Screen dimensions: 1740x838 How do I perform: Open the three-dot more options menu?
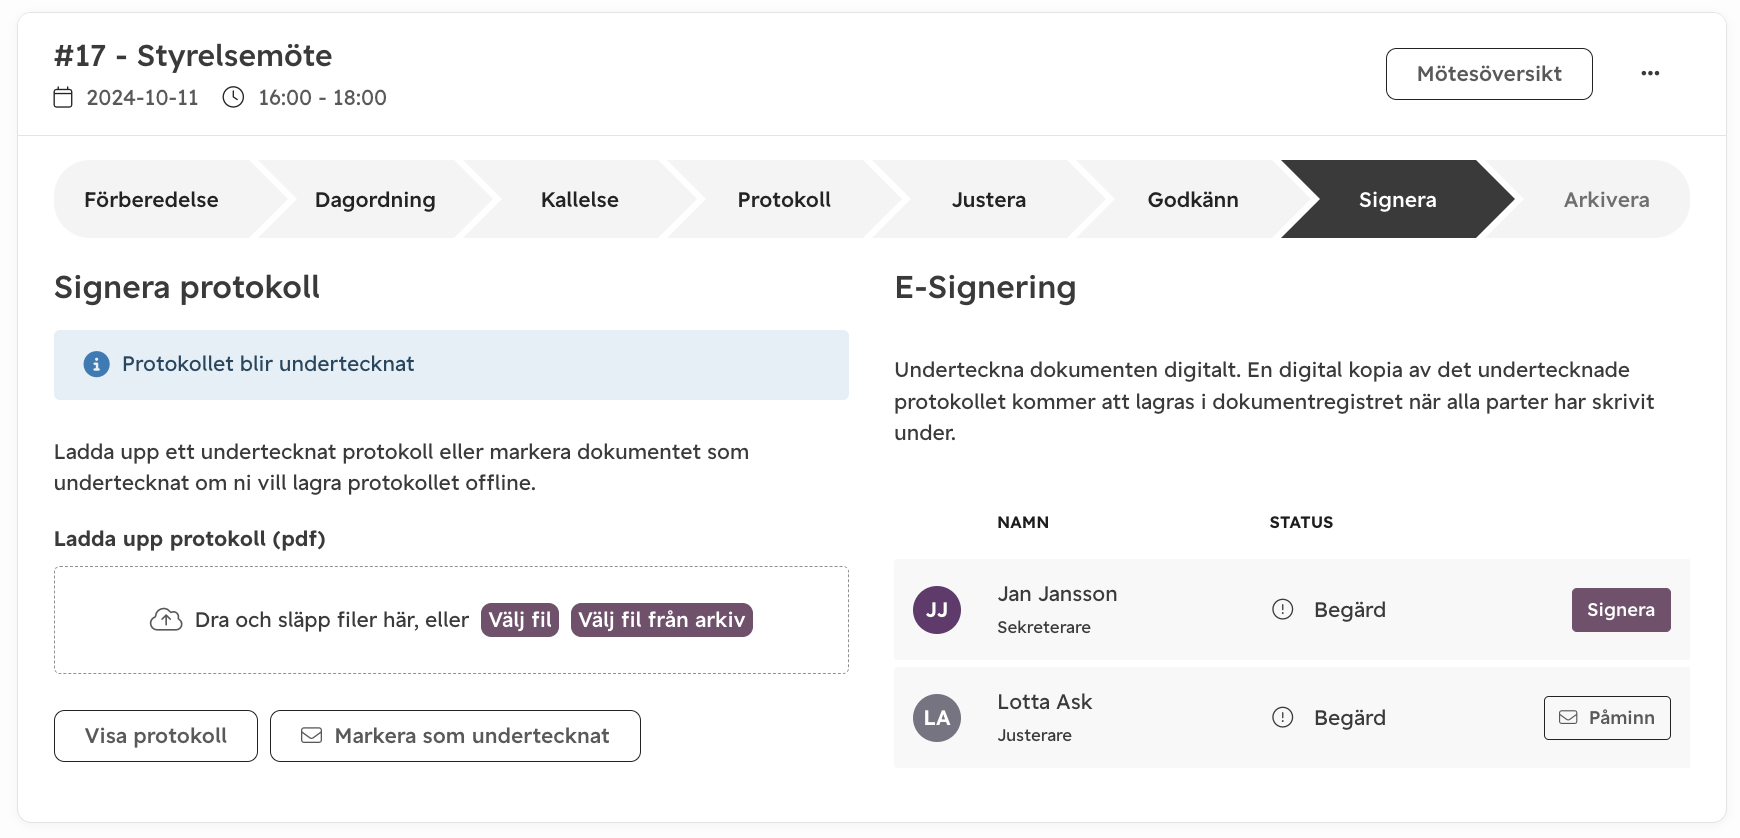pos(1650,73)
